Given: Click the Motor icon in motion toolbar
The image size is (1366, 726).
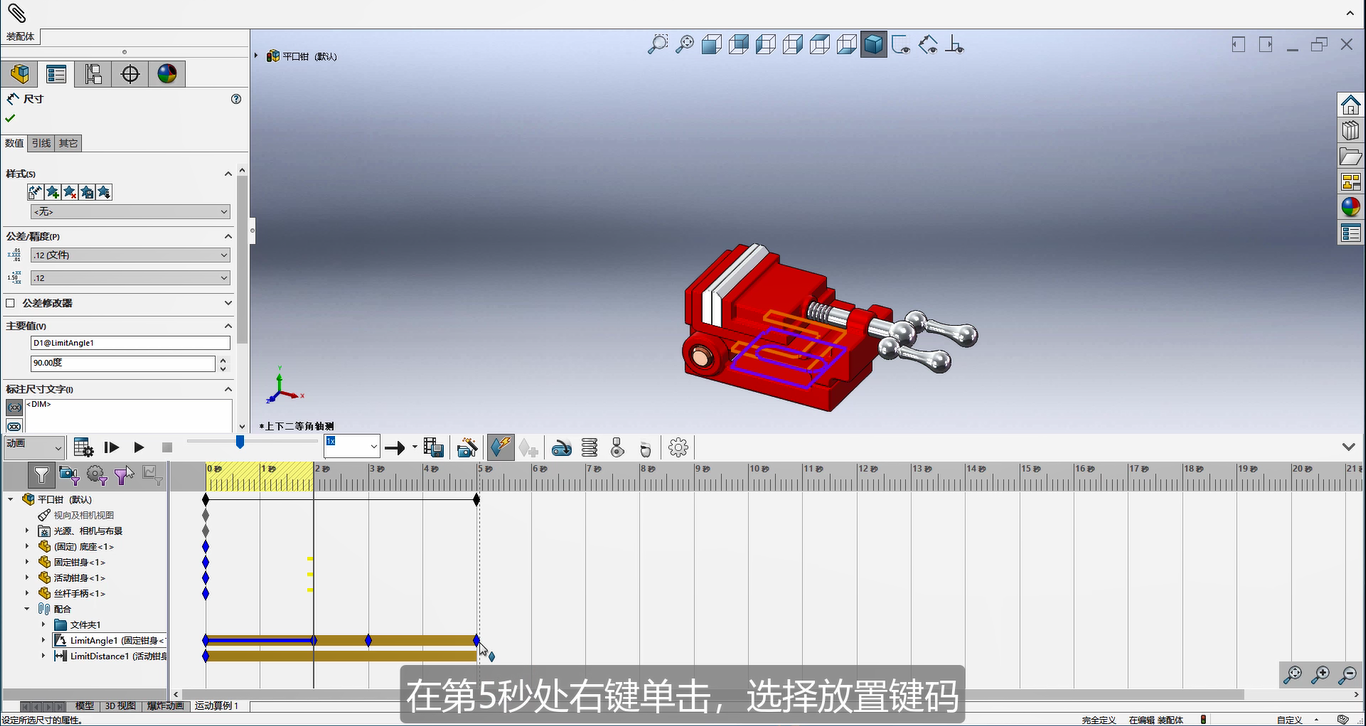Looking at the screenshot, I should click(x=562, y=447).
